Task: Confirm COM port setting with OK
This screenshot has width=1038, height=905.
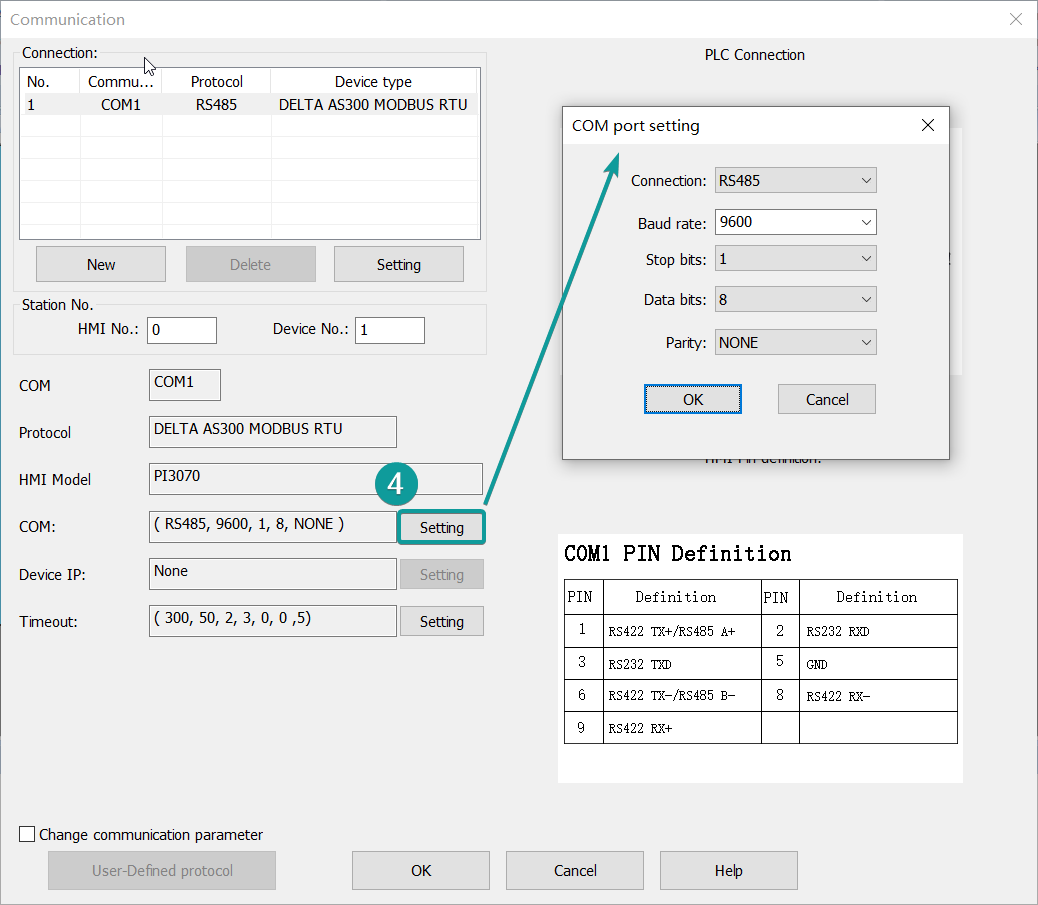Action: (x=693, y=399)
